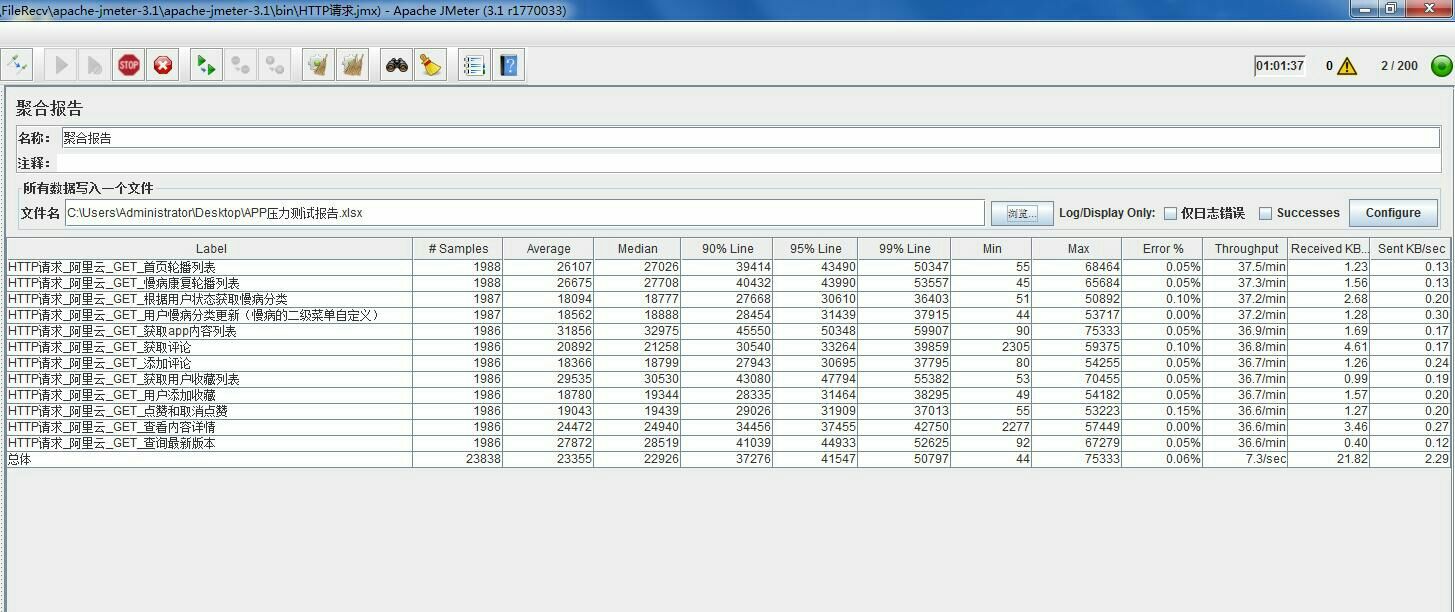This screenshot has height=612, width=1455.
Task: Click the 浏览... browse button
Action: coord(1021,213)
